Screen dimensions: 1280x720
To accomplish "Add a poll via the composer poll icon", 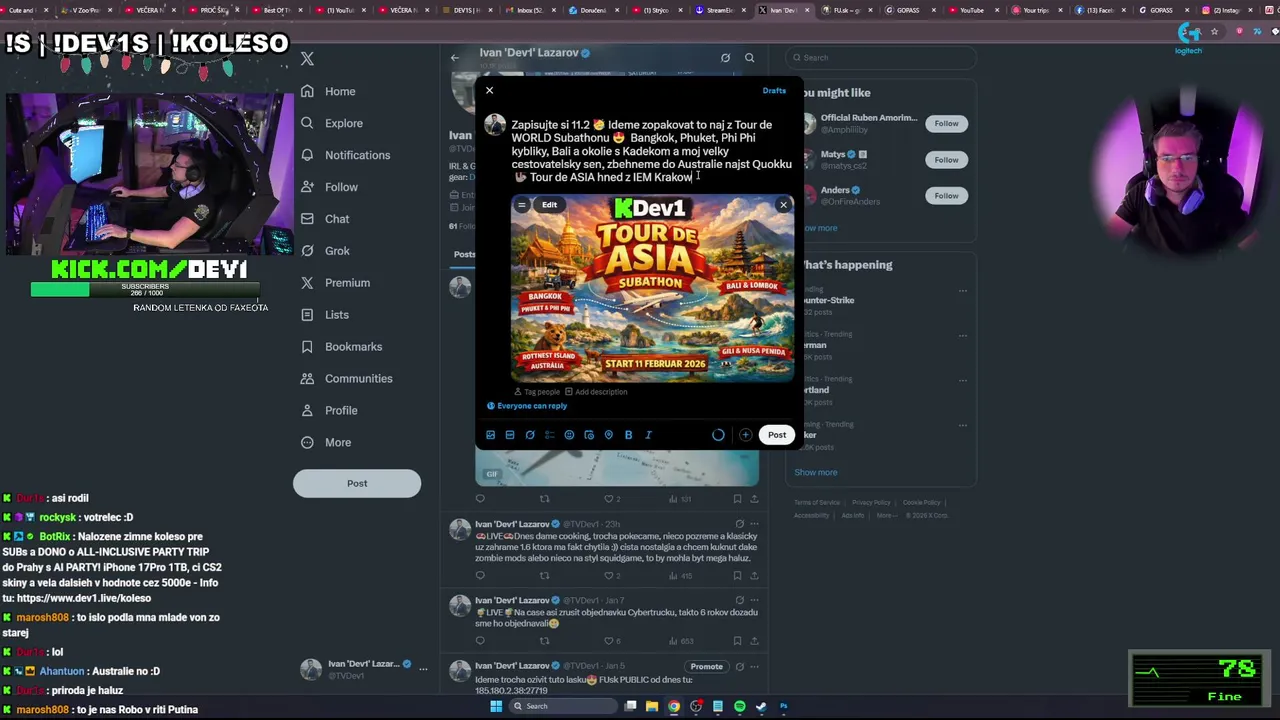I will coord(549,435).
